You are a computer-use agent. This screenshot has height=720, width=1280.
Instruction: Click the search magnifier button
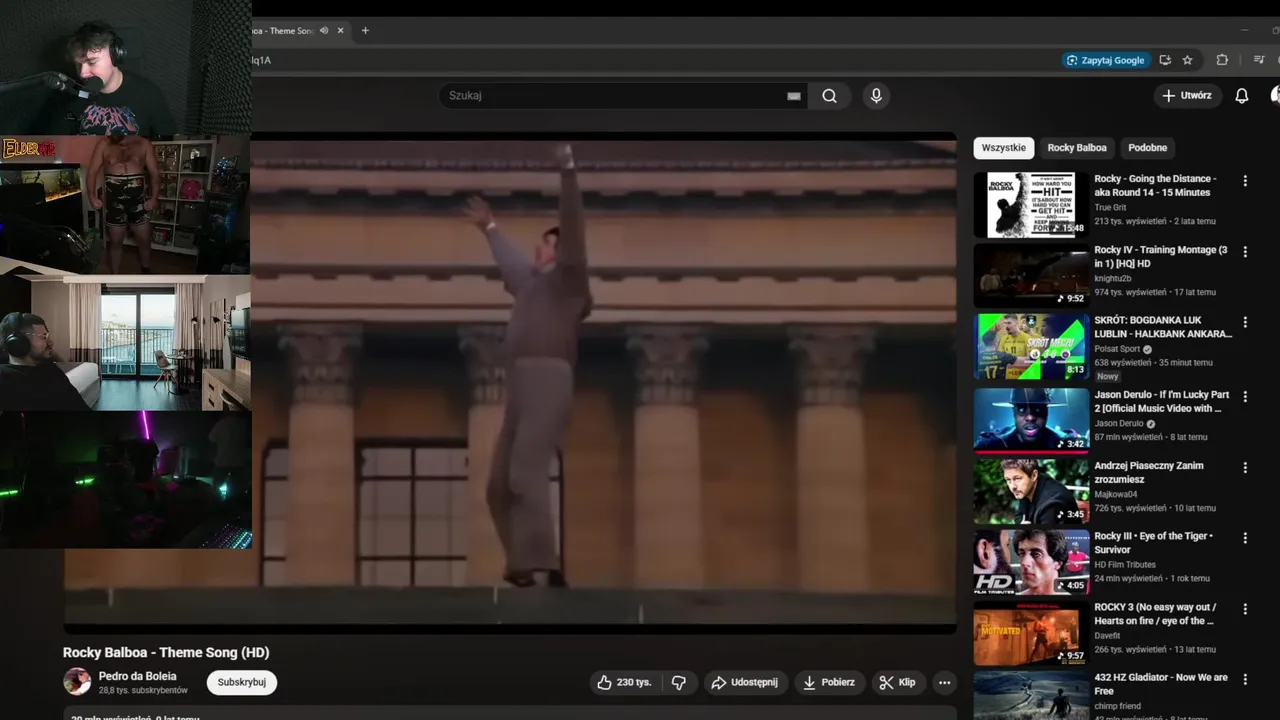pos(829,96)
